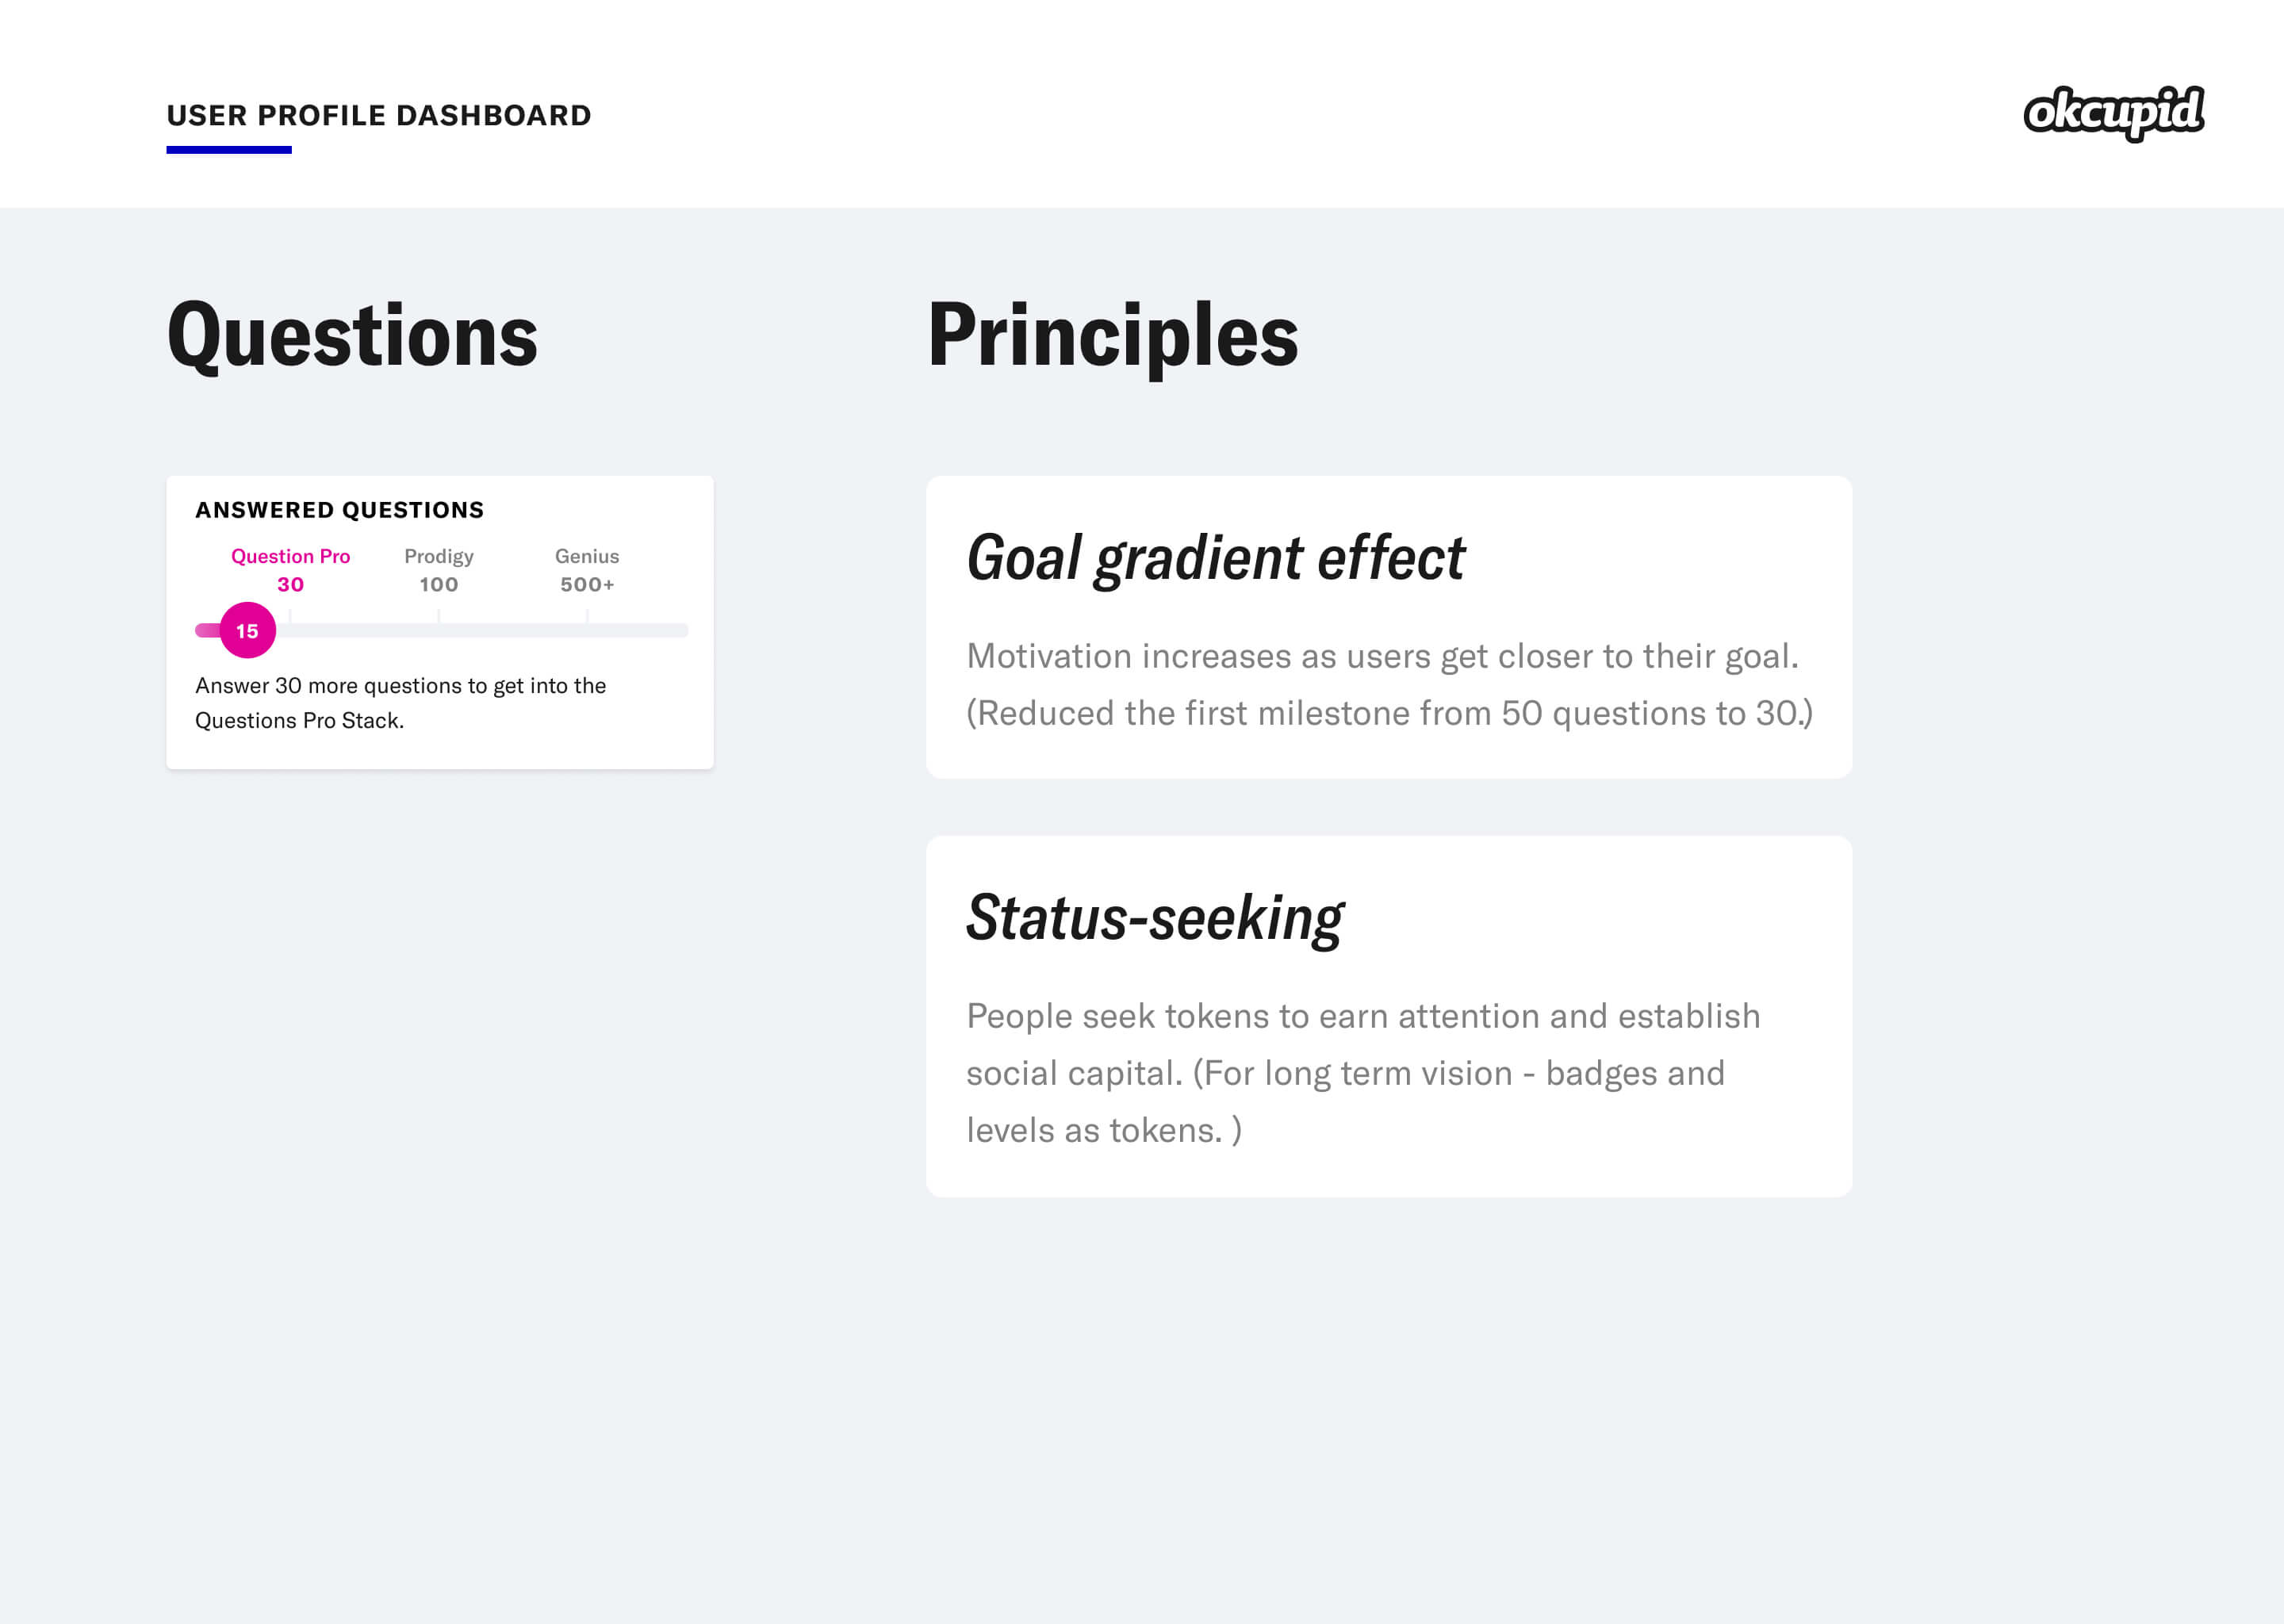
Task: Click the grey progress track under Genius
Action: (x=587, y=630)
